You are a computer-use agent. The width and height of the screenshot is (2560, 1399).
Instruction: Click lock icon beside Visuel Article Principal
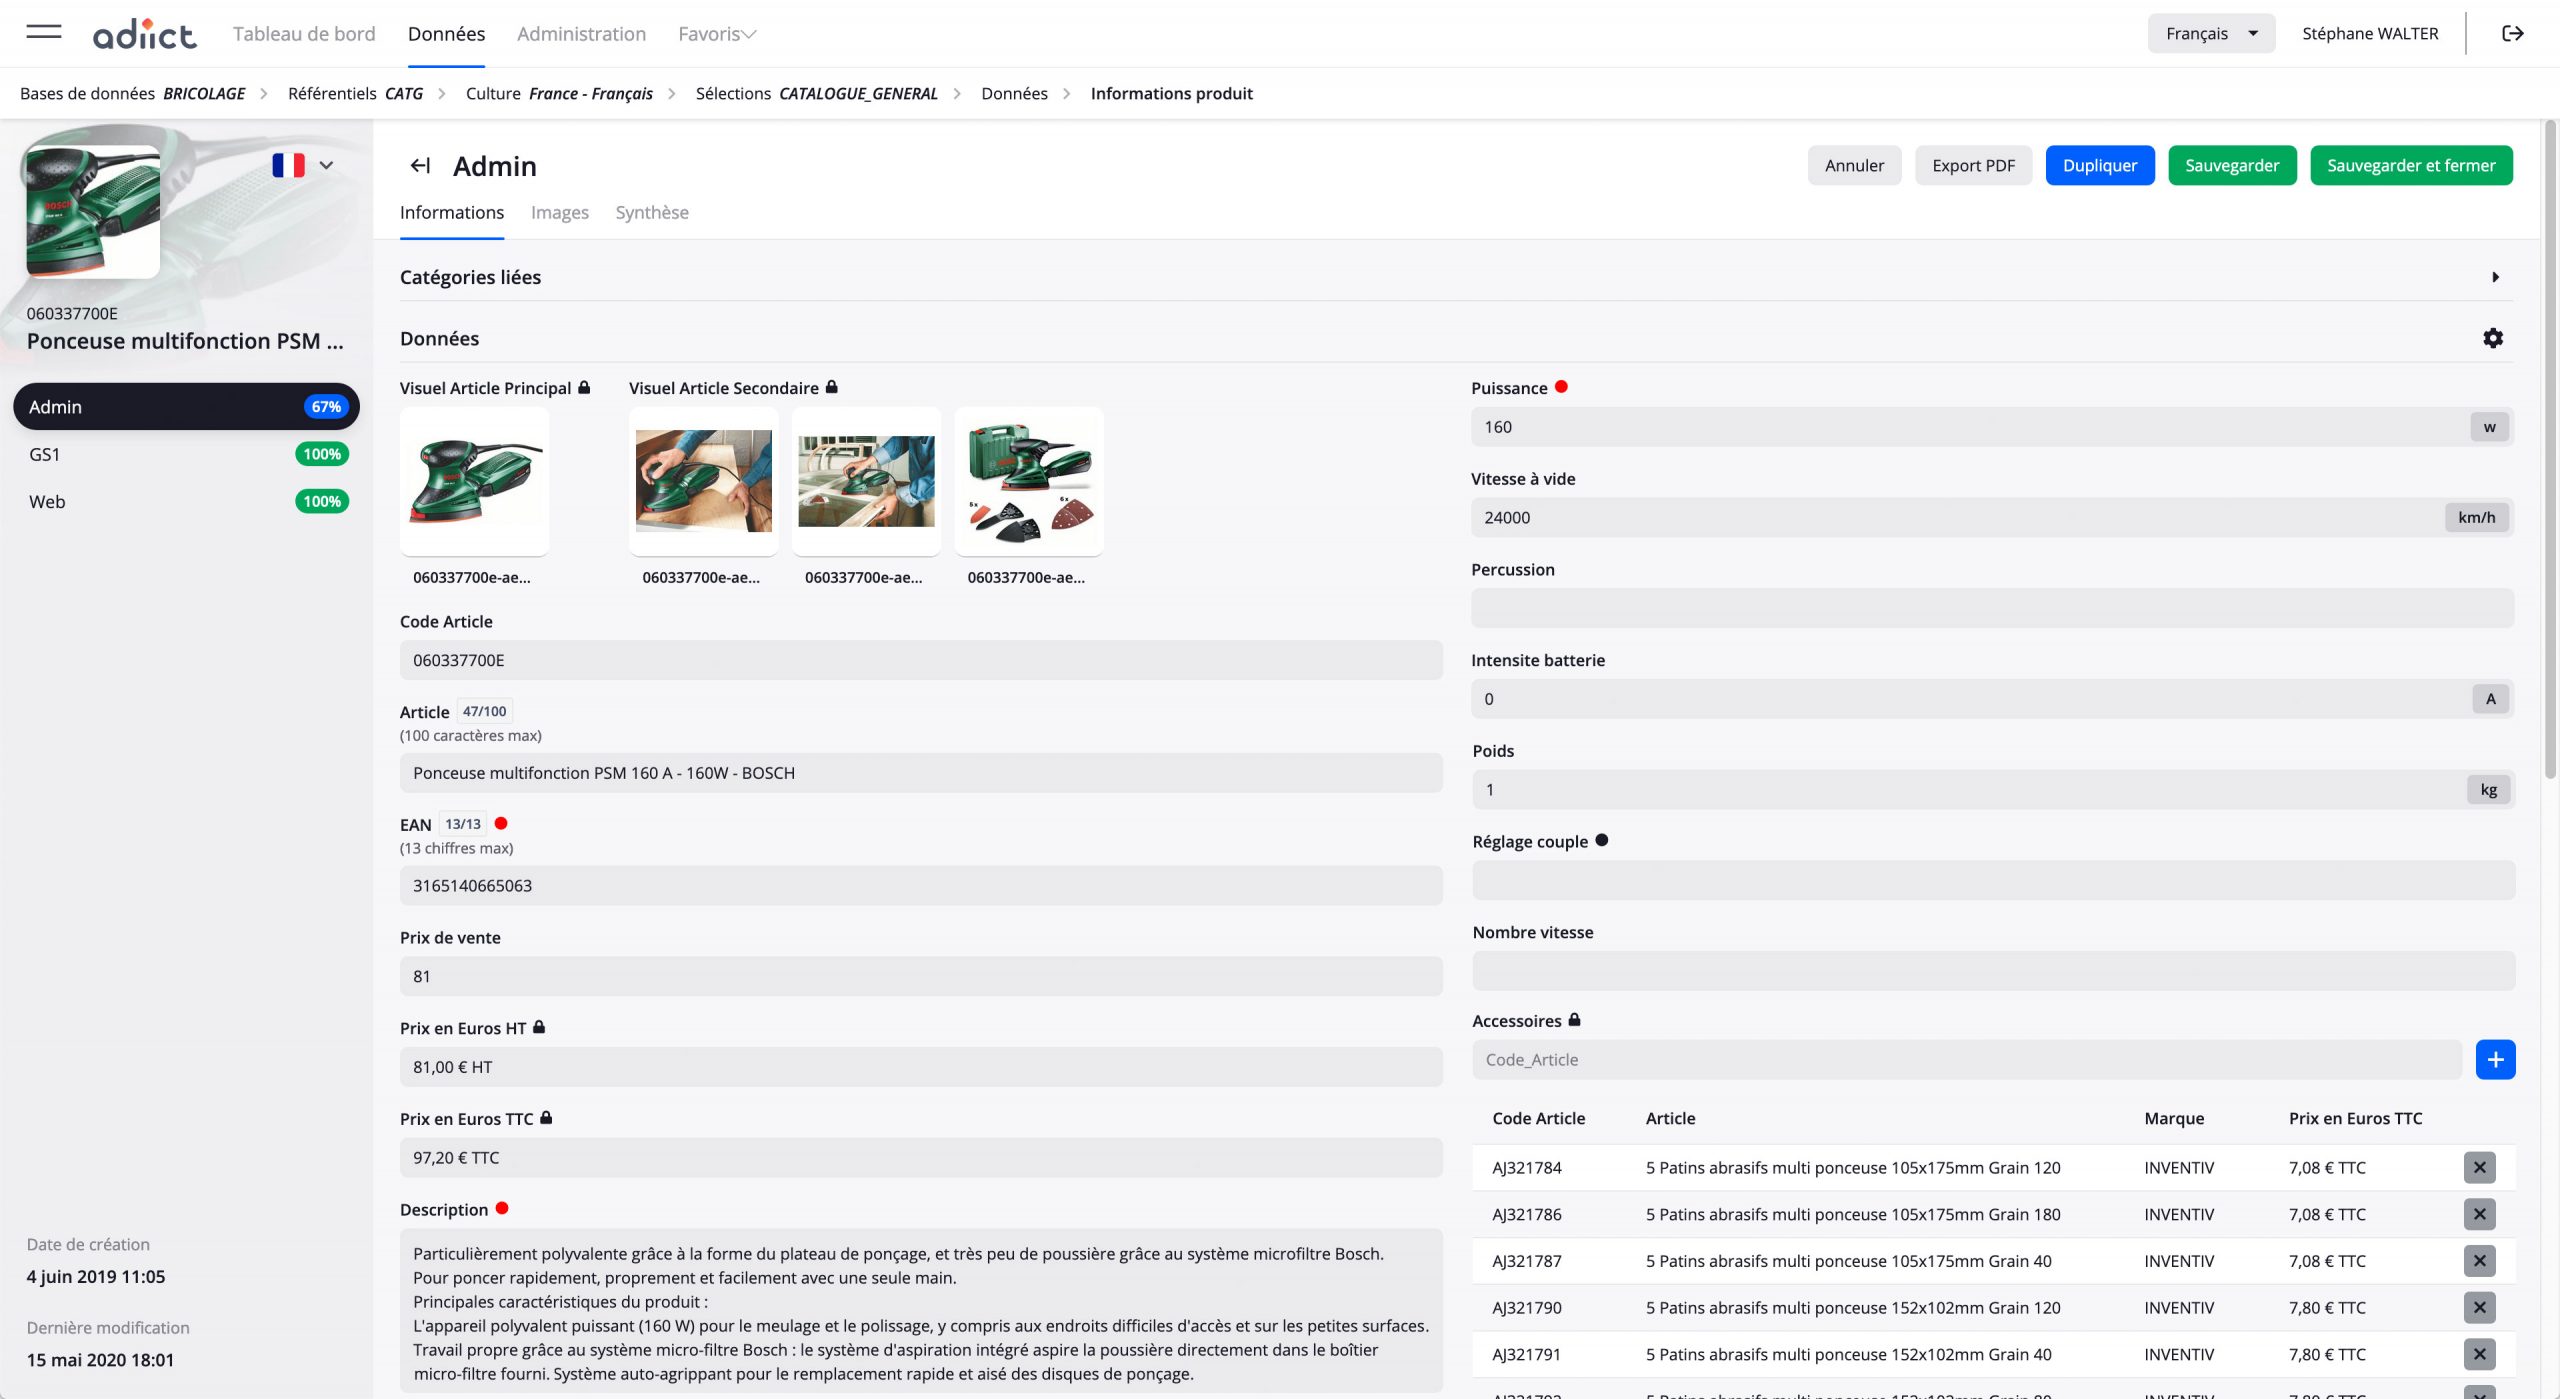584,387
